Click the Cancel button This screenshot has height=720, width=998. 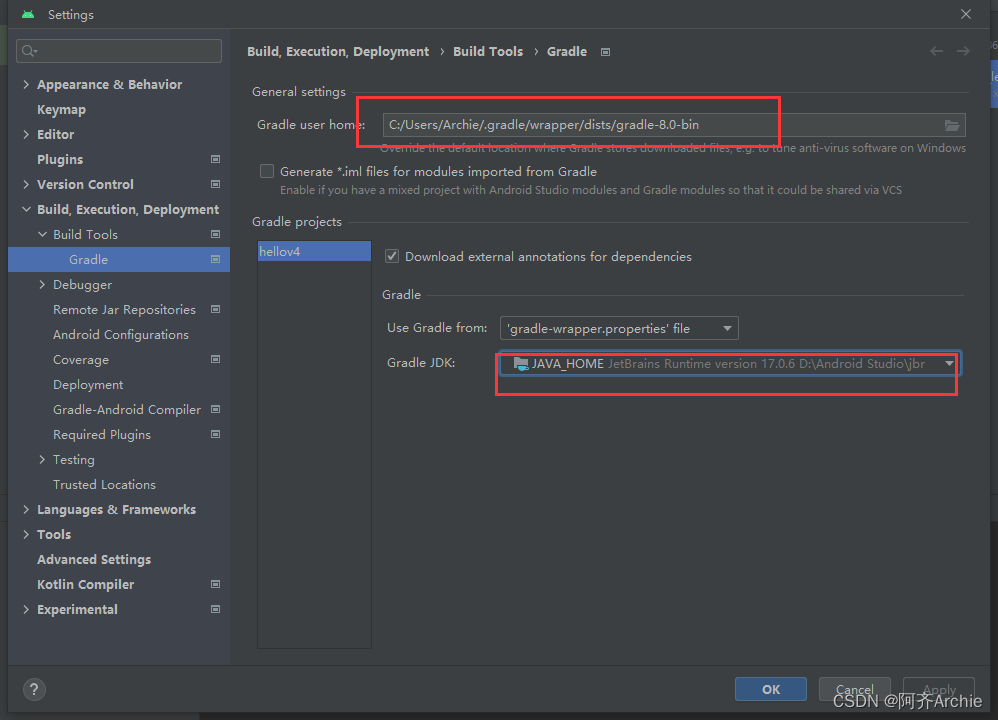coord(854,689)
